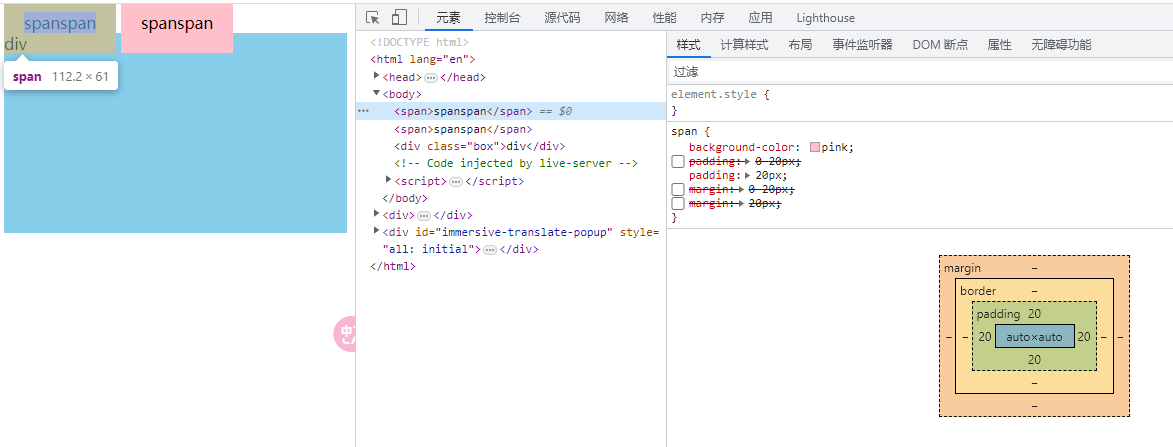
Task: Open the 计算样式 (Computed) styles tab
Action: [744, 45]
